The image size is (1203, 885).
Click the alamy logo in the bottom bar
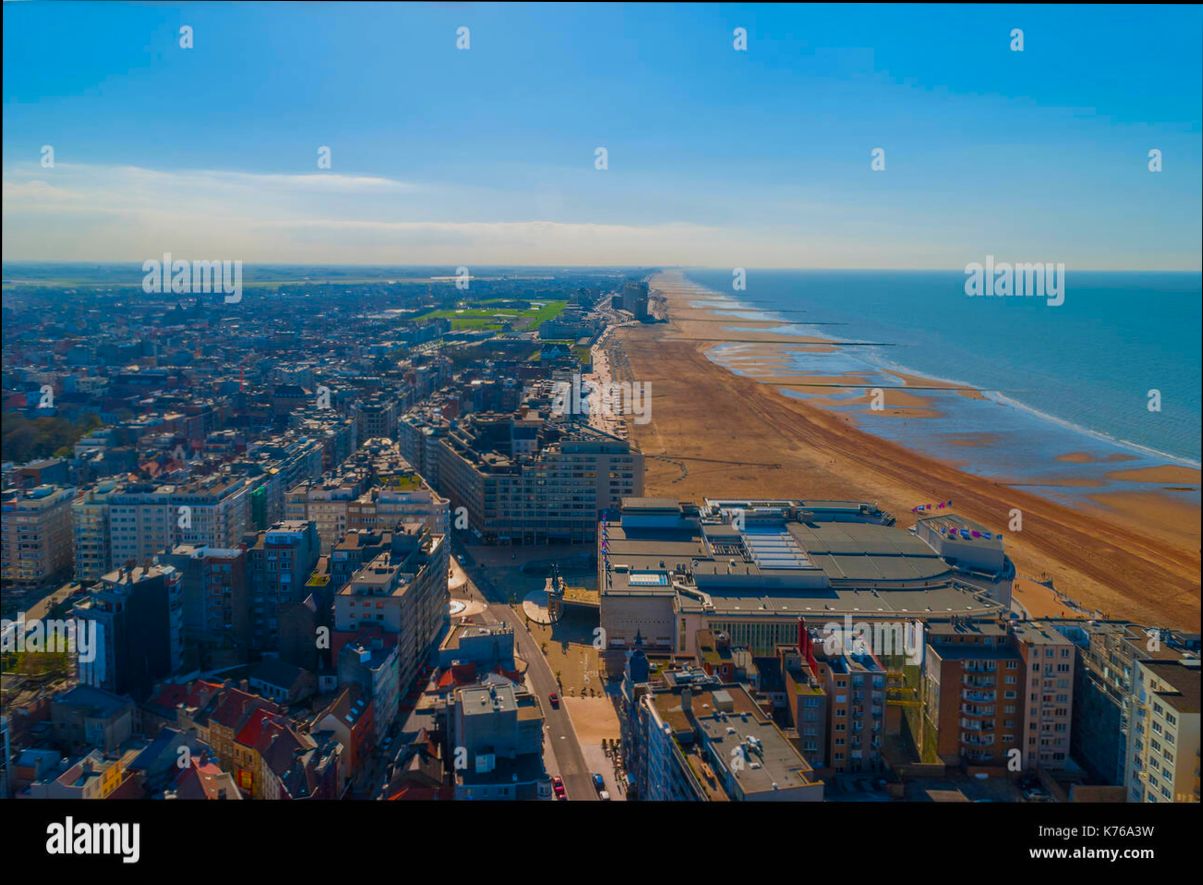click(95, 838)
